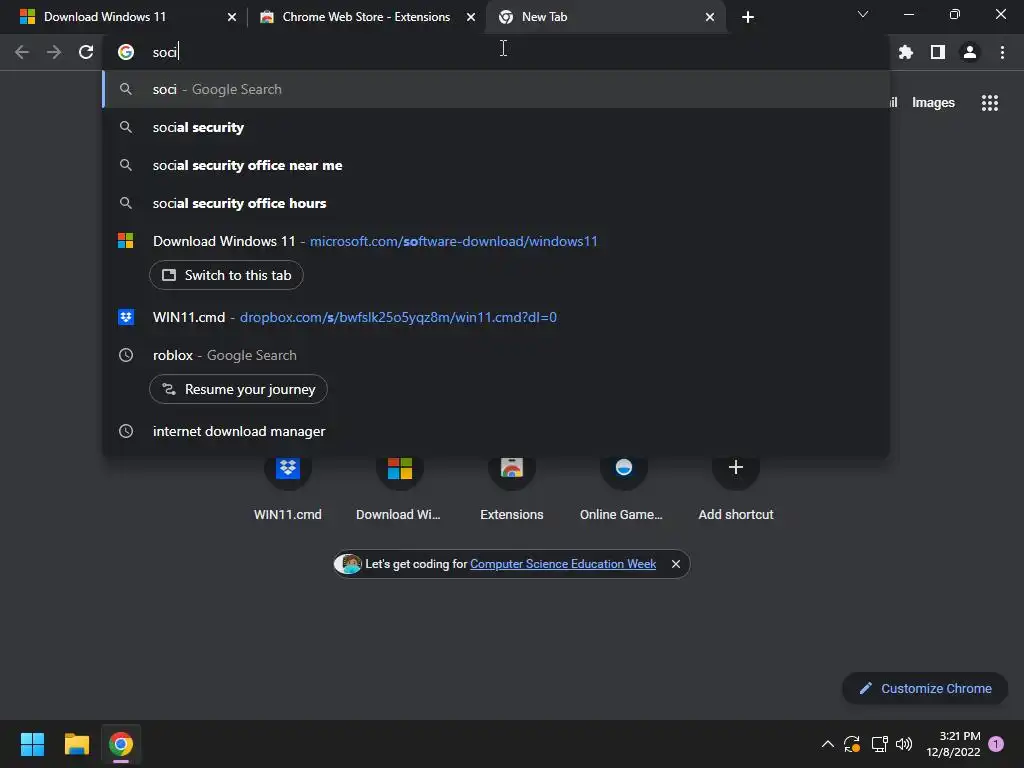Open the WIN11.cmd shortcut tile
The width and height of the screenshot is (1024, 768).
[x=287, y=487]
